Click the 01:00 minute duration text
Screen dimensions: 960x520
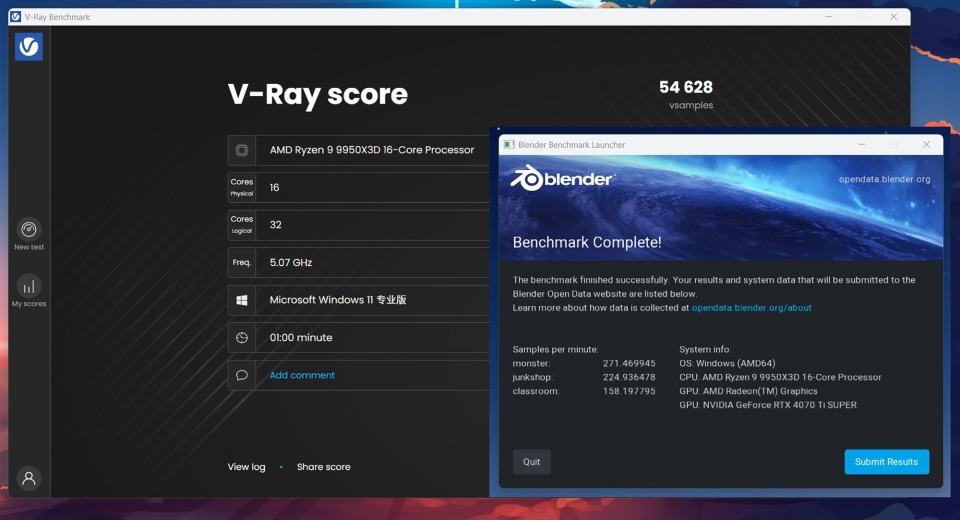[301, 337]
